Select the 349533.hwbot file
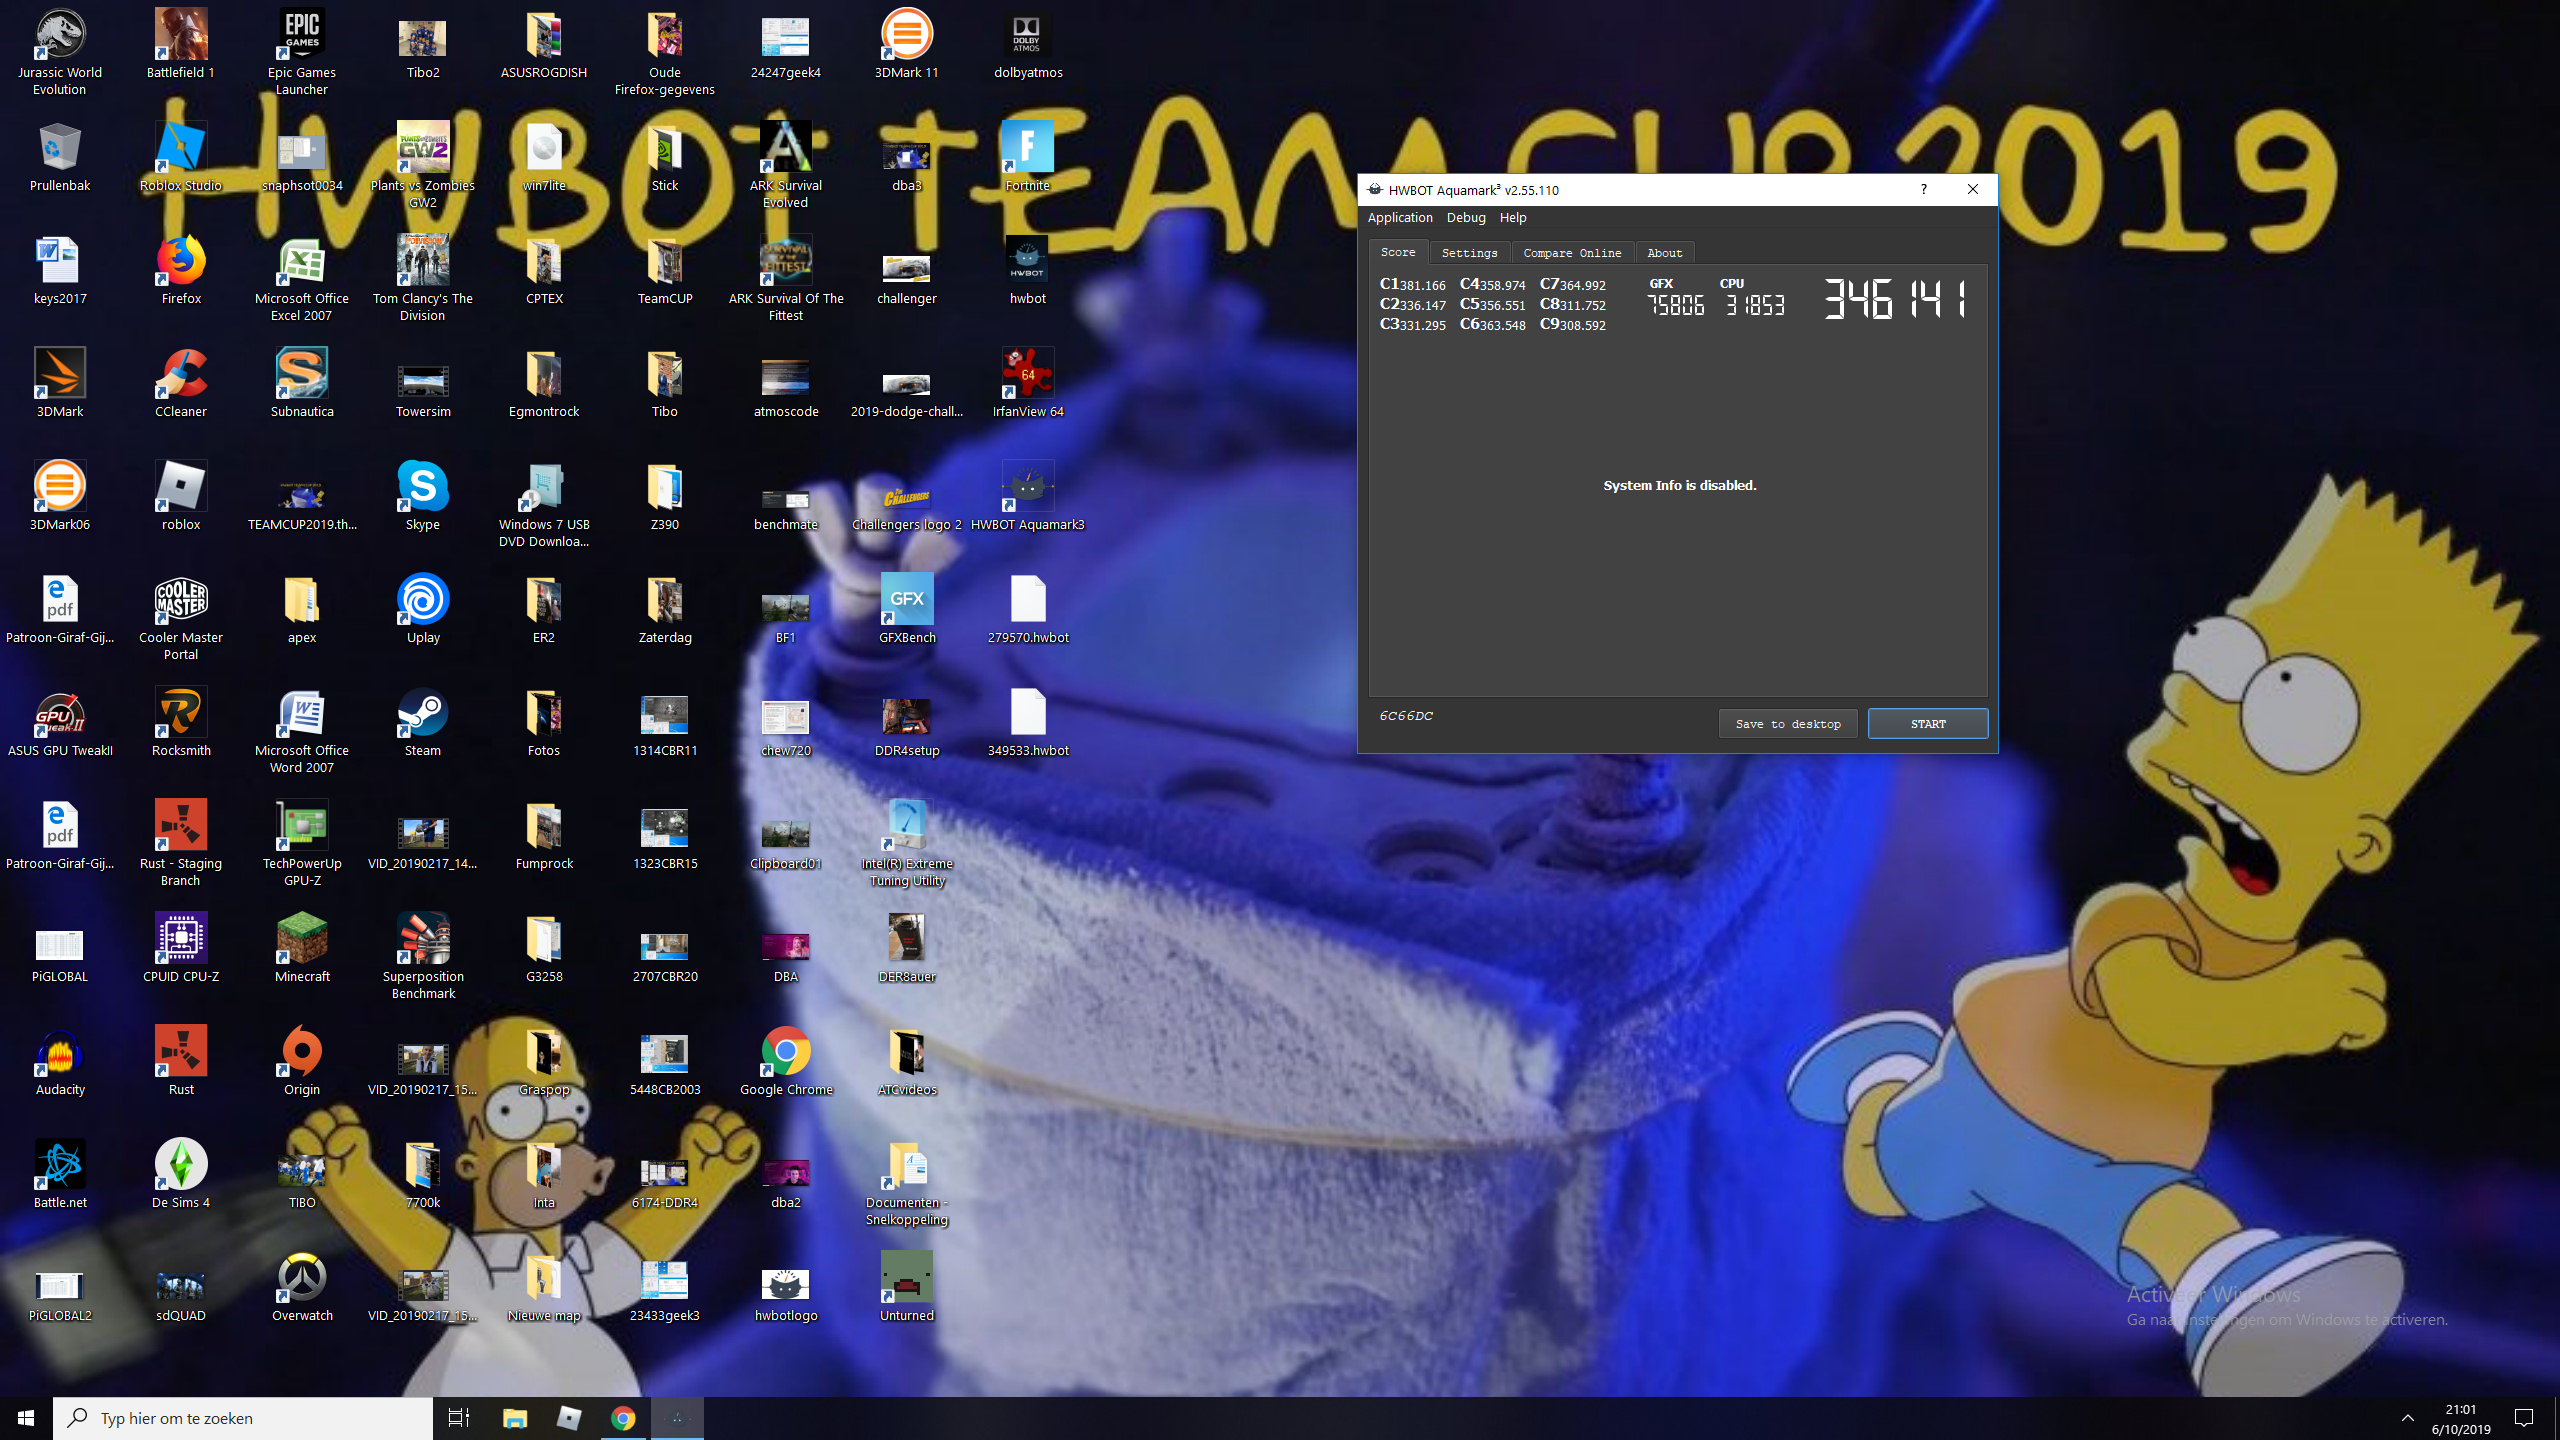2560x1440 pixels. tap(1028, 723)
